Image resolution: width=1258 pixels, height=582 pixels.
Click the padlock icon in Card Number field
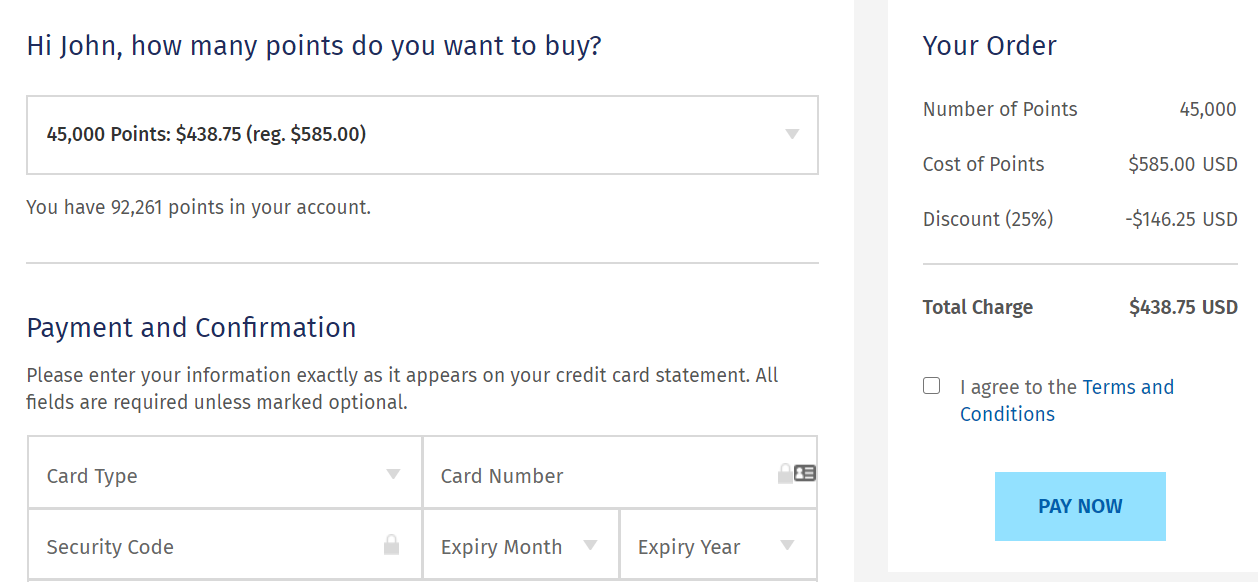pos(785,474)
